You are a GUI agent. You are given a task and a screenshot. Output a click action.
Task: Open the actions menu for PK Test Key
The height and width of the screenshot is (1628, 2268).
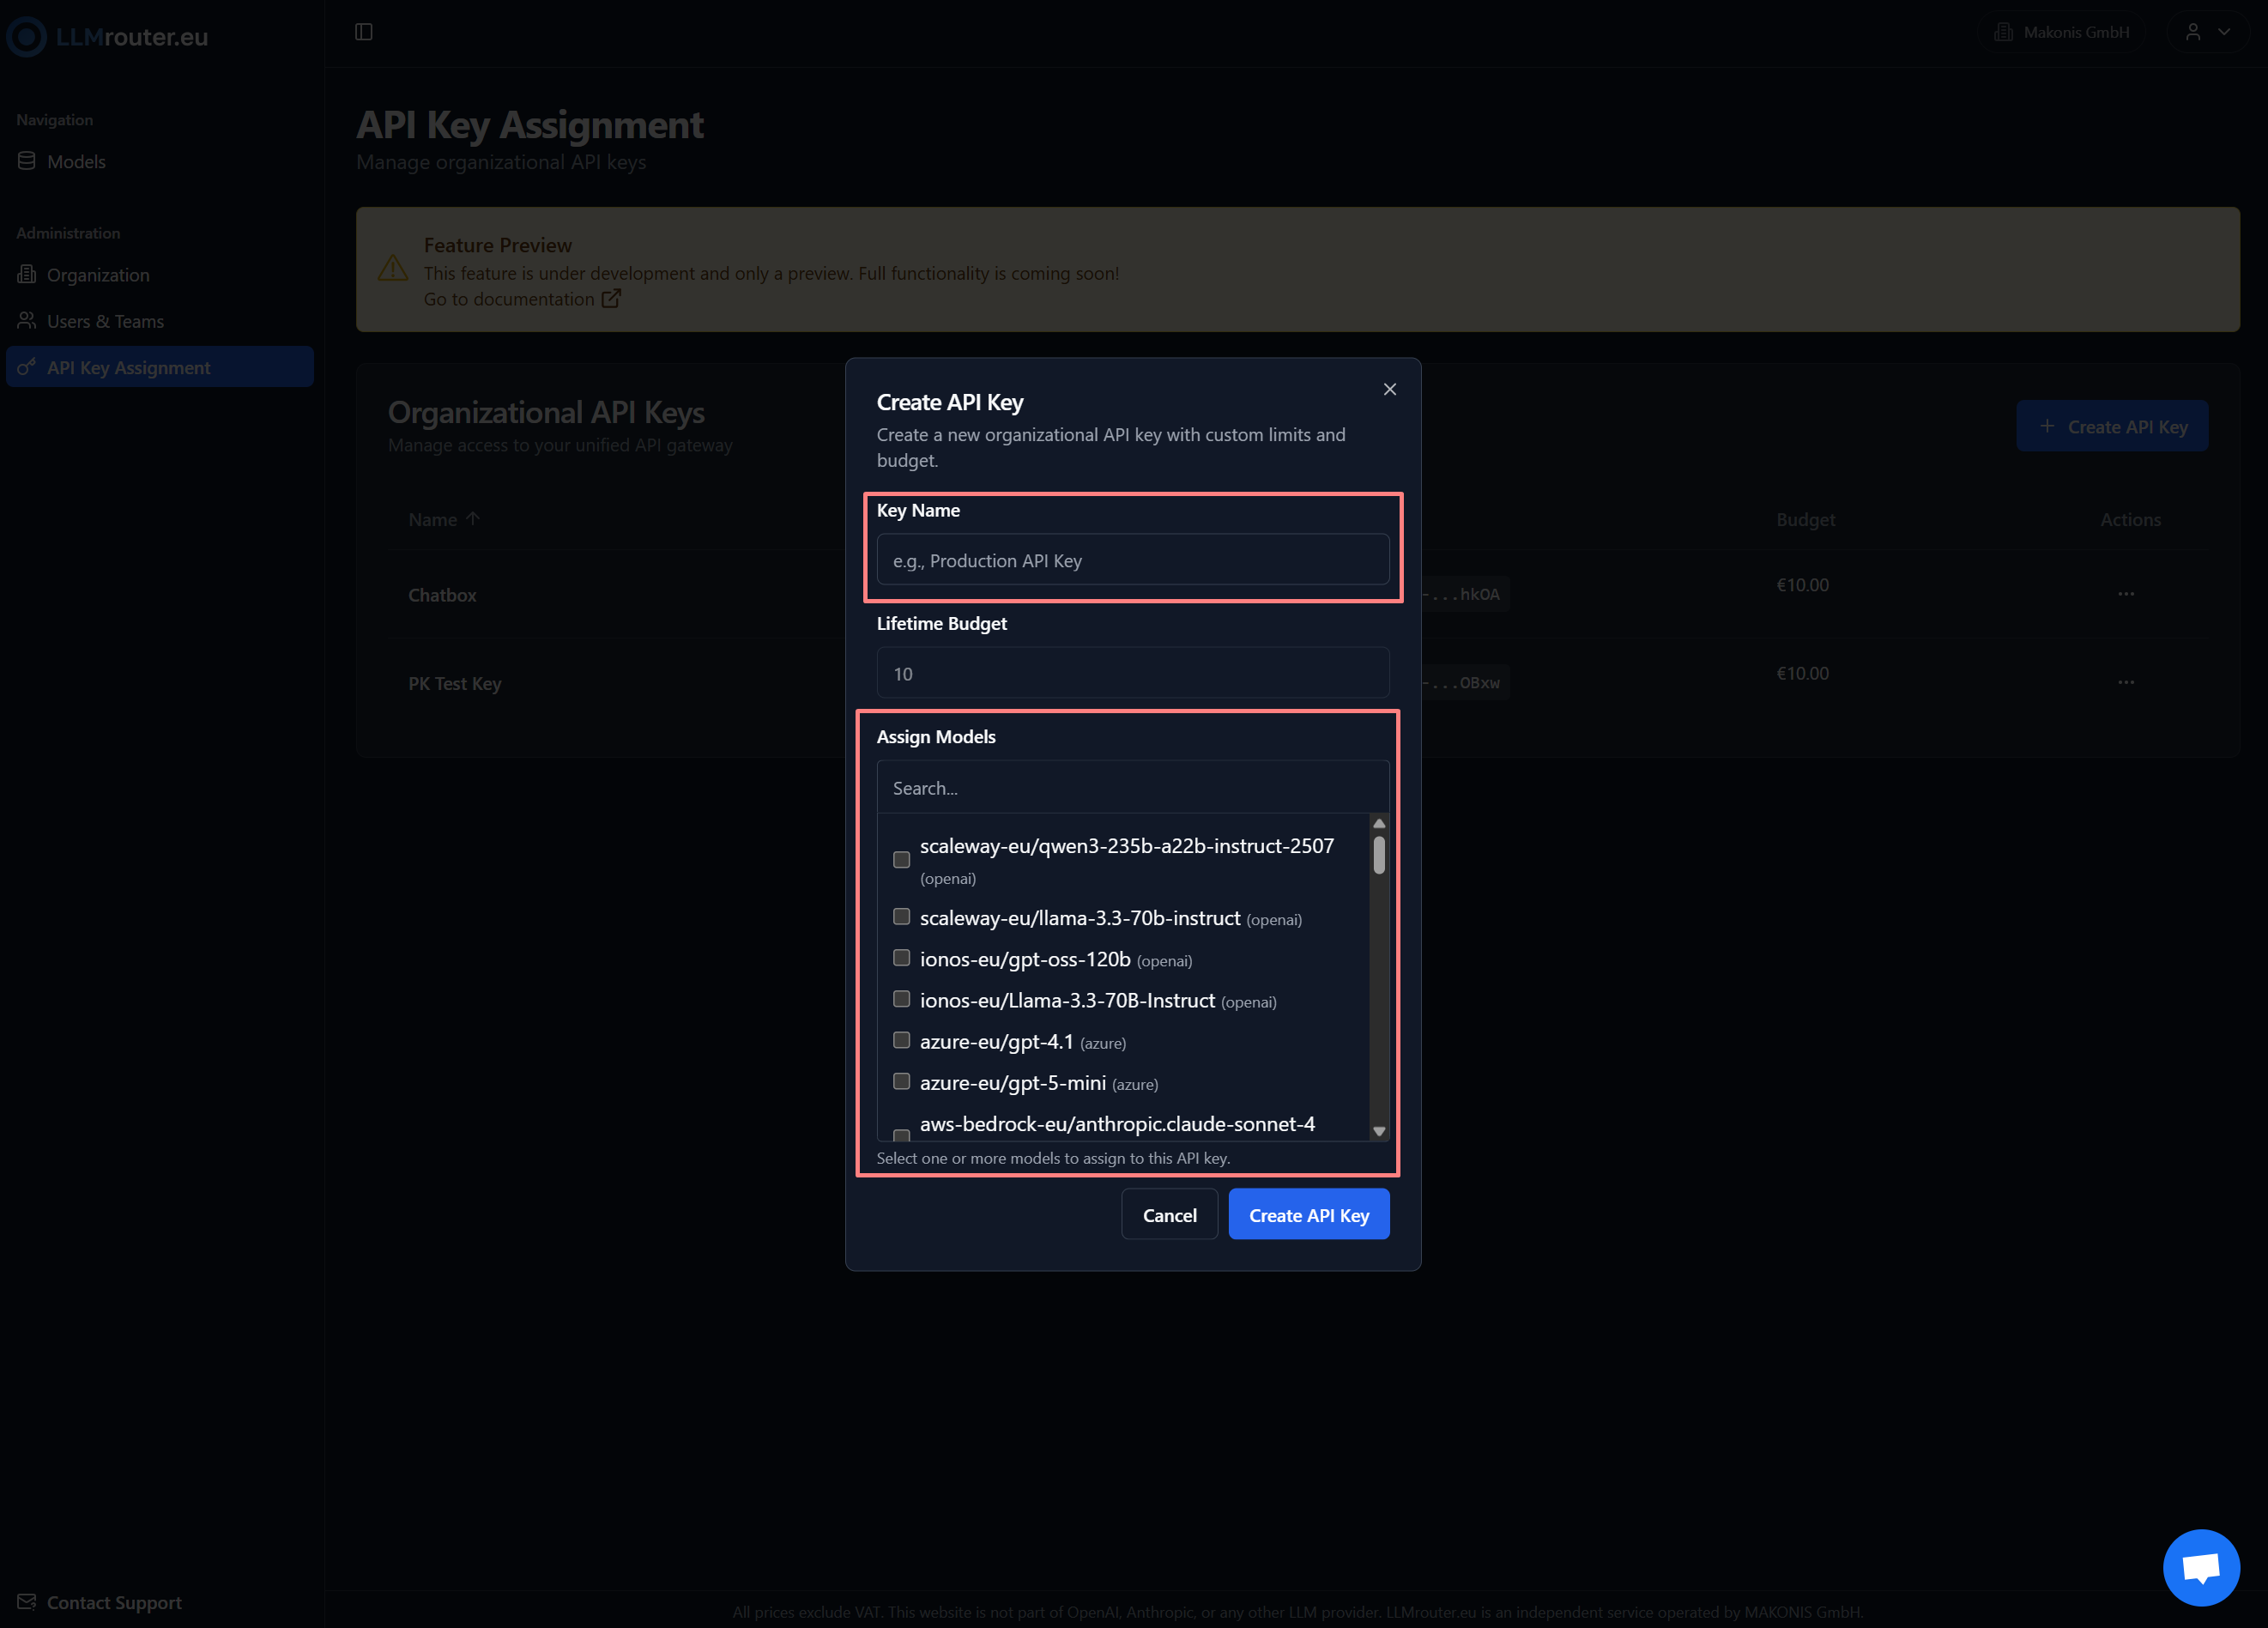pos(2126,682)
